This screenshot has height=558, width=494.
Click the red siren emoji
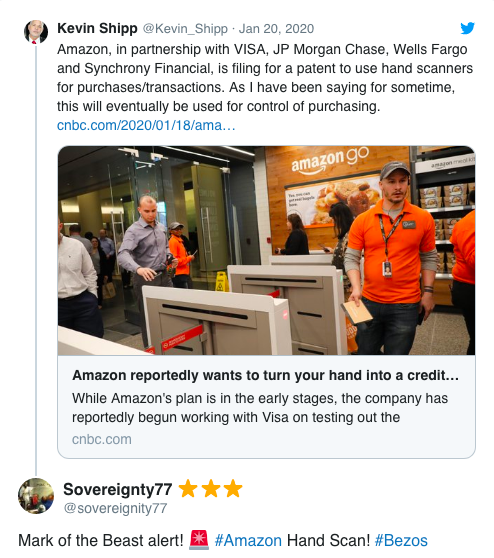(x=199, y=539)
